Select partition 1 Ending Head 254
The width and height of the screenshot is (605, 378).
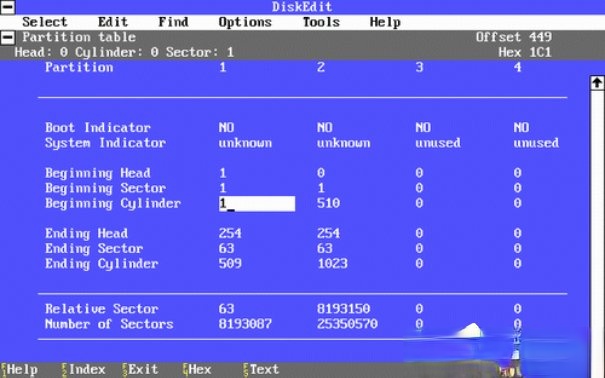(x=230, y=233)
